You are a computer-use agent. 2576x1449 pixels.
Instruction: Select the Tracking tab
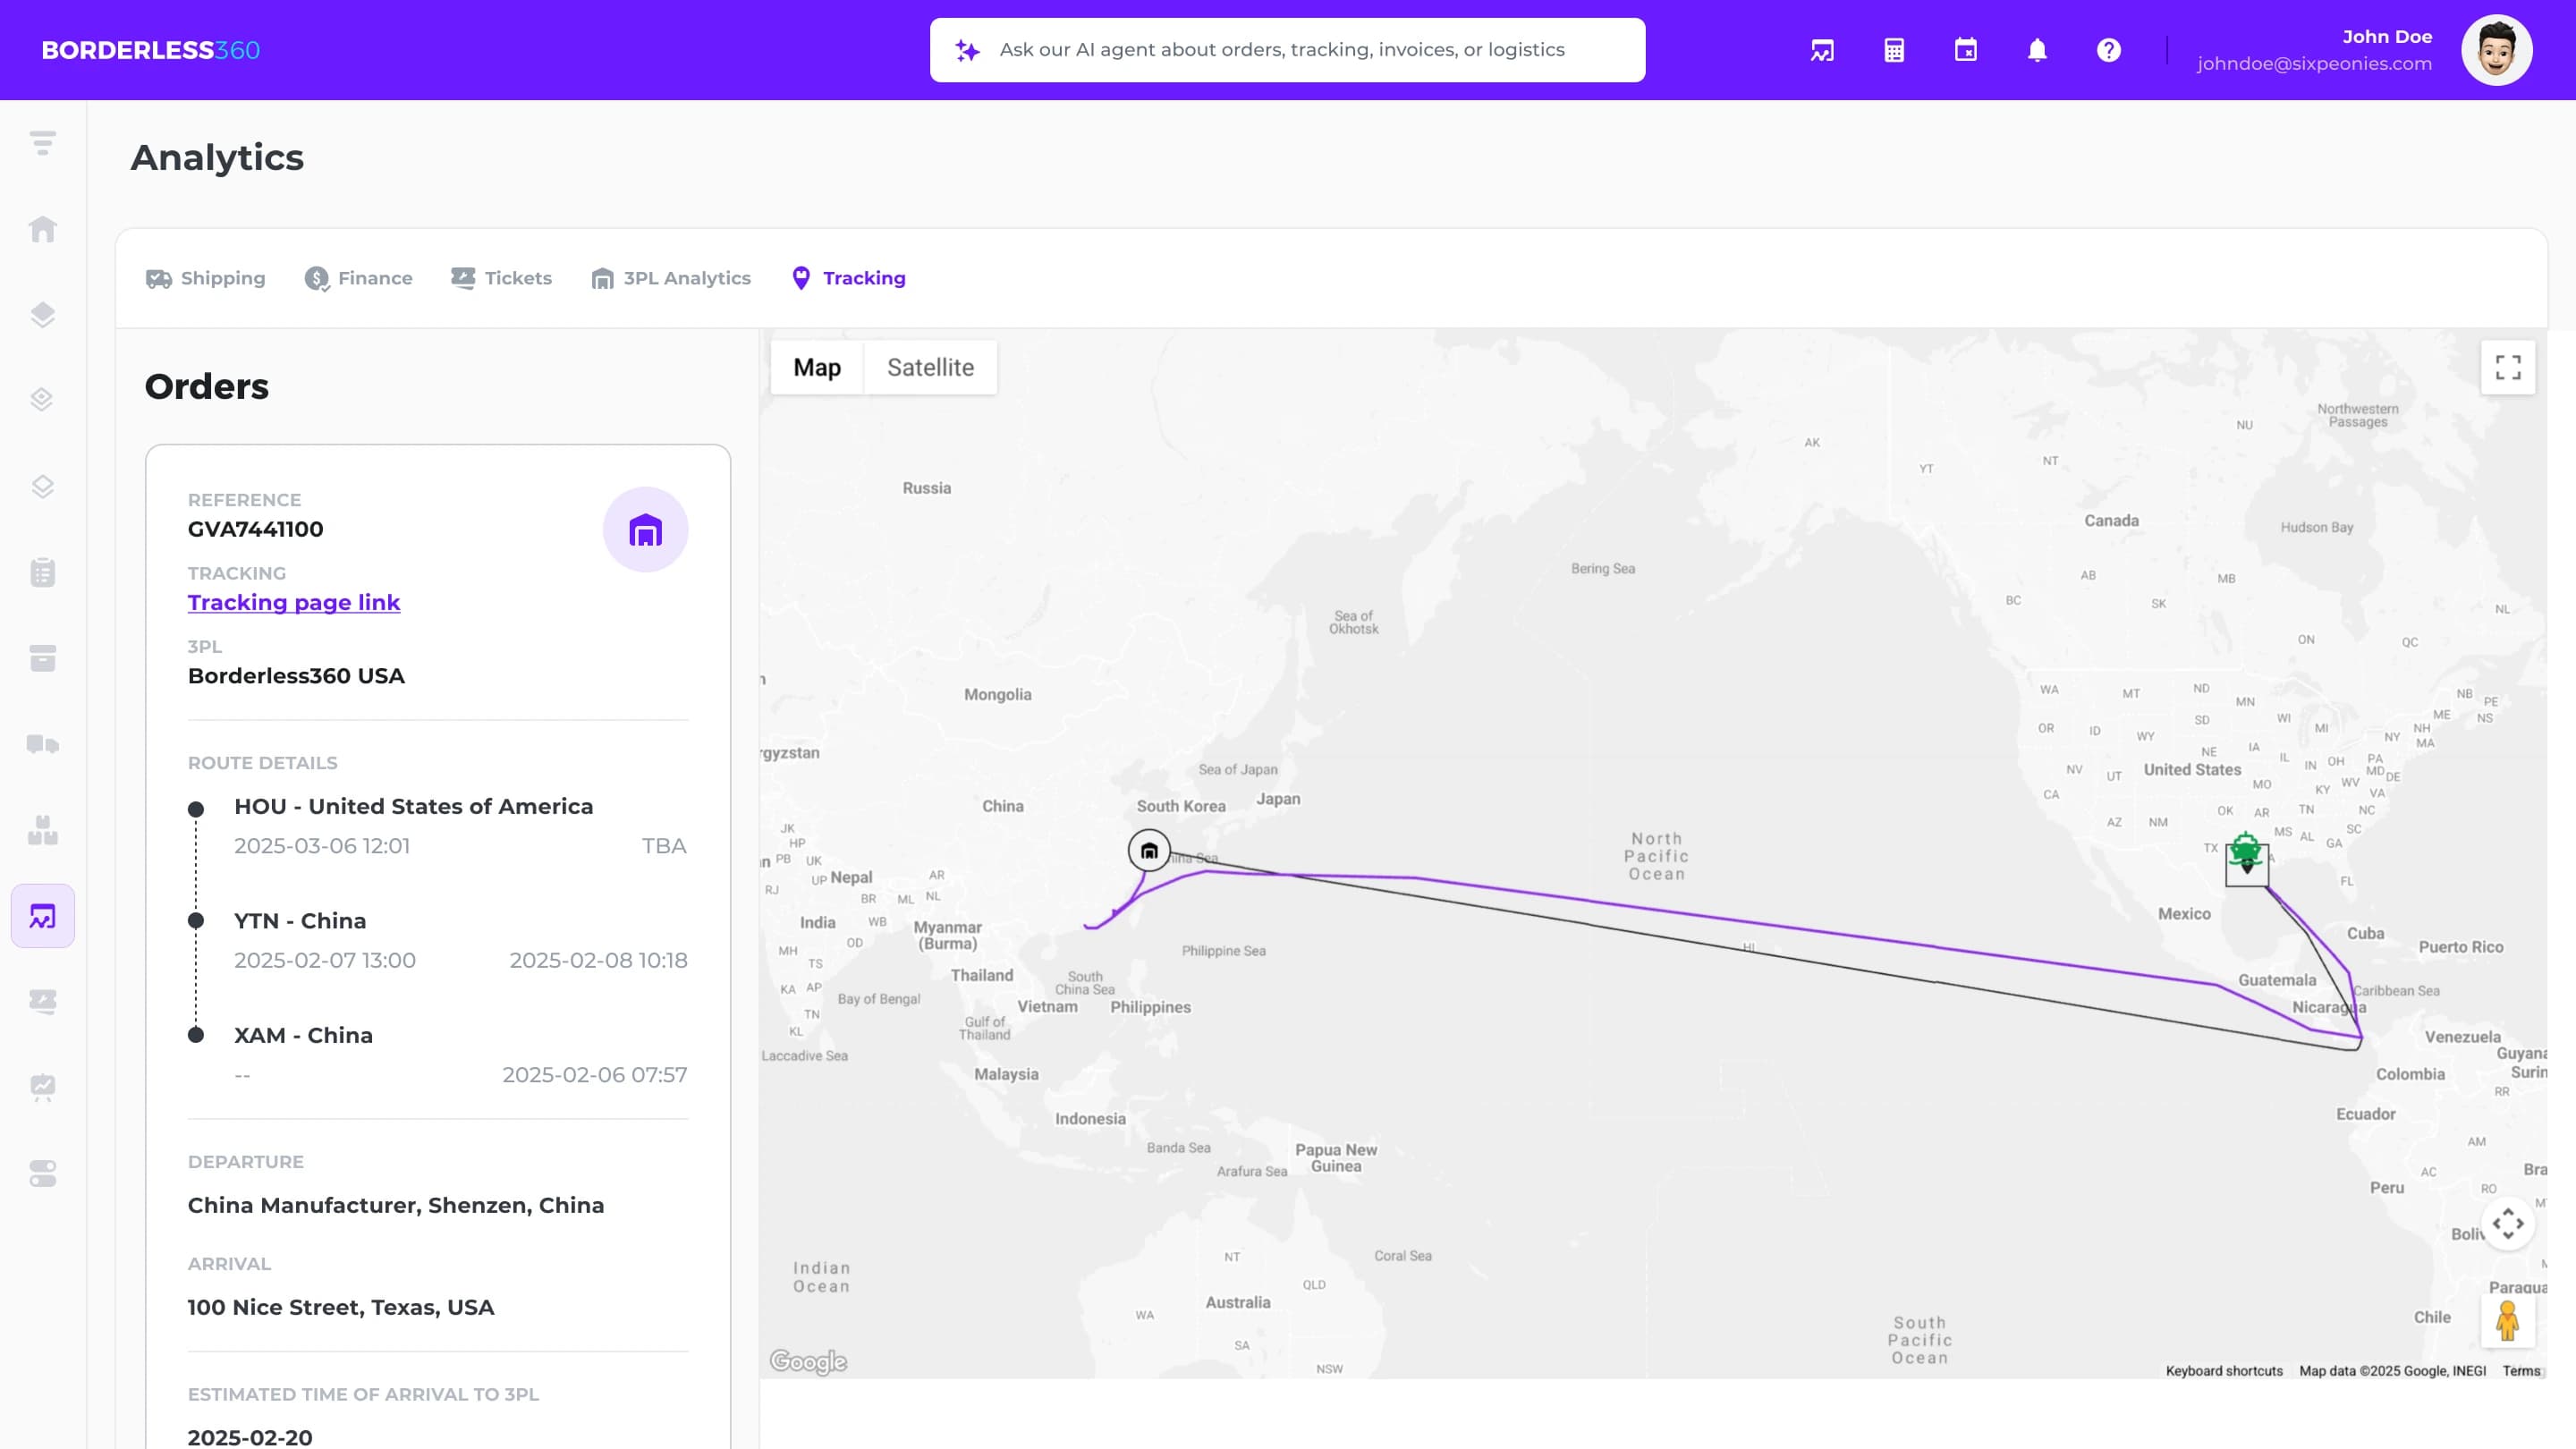[x=848, y=278]
